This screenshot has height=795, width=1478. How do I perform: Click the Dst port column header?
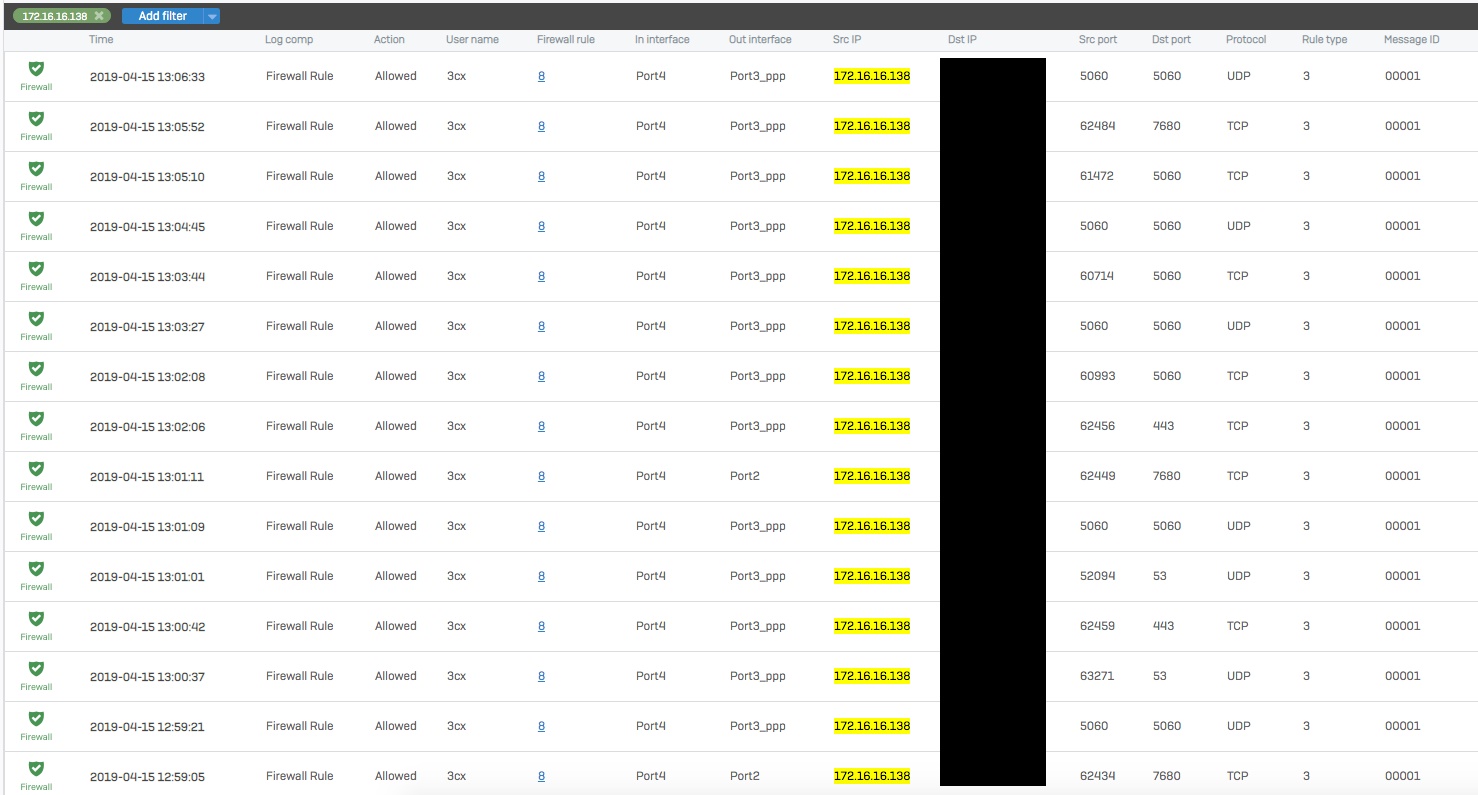(x=1171, y=40)
